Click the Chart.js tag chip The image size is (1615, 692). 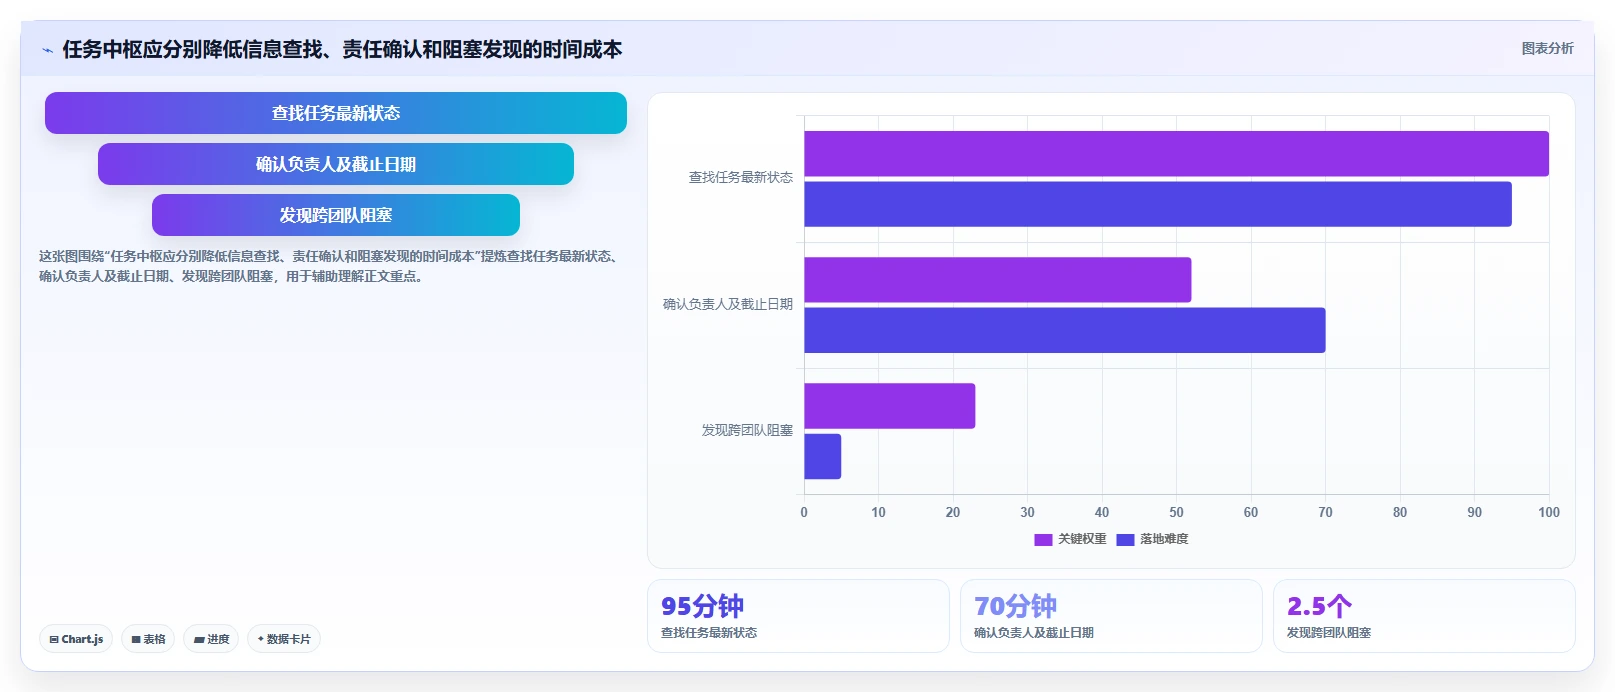click(76, 639)
